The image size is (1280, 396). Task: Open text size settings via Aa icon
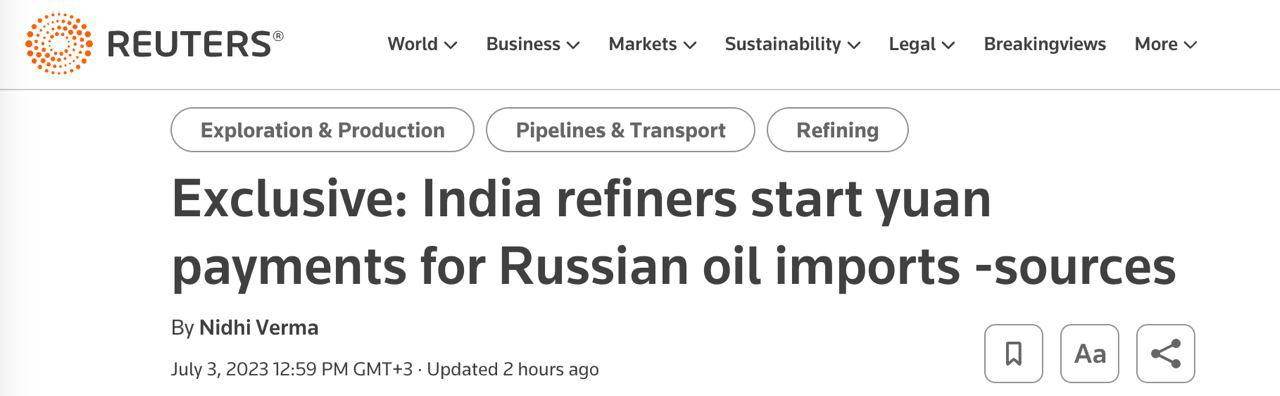(x=1090, y=353)
